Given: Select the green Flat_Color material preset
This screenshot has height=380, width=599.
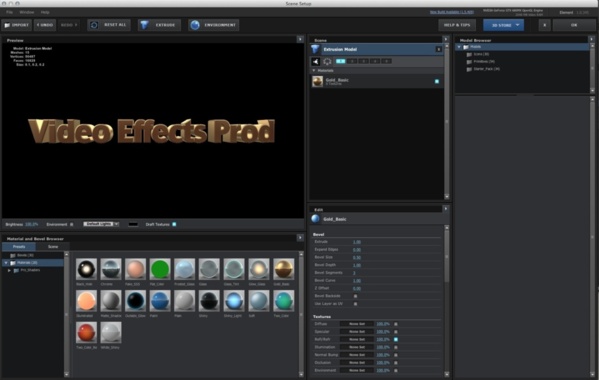Looking at the screenshot, I should click(160, 269).
